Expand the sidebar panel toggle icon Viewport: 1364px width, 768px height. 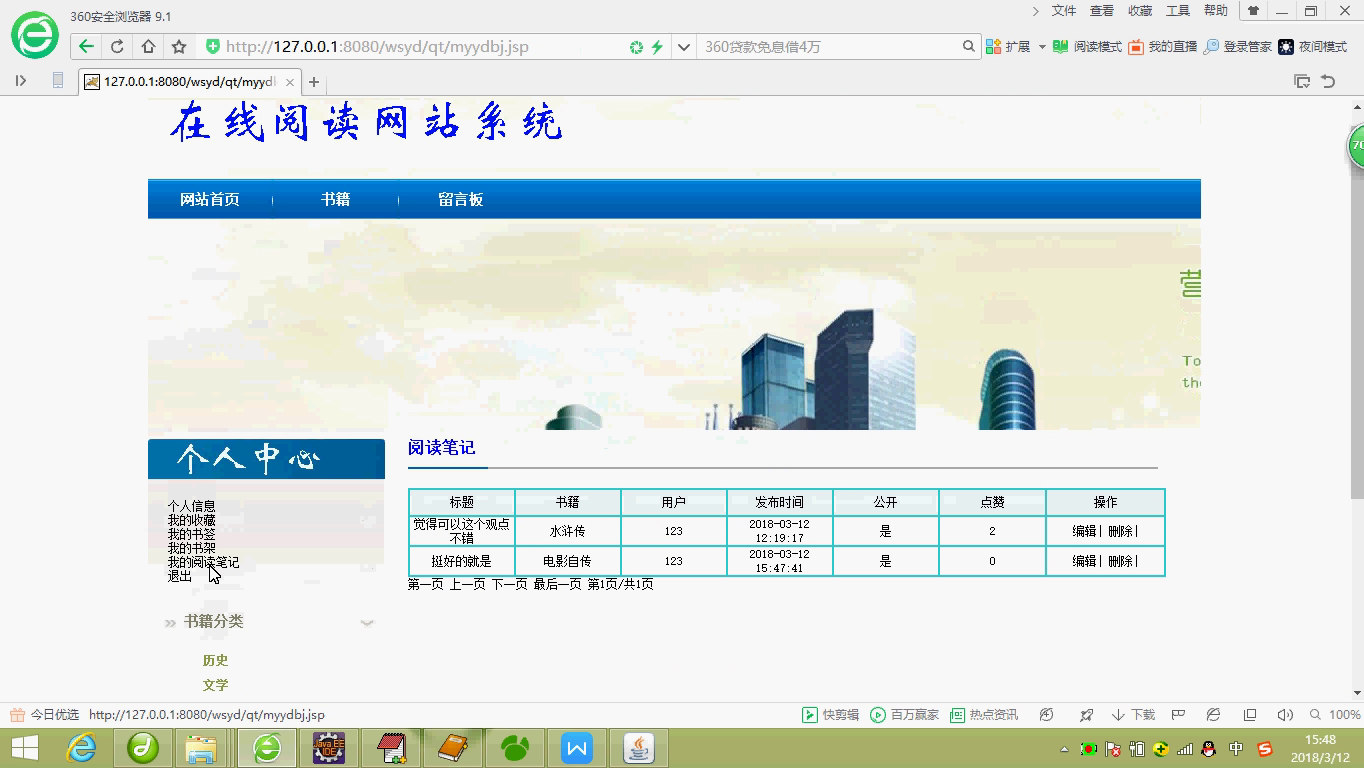coord(21,81)
